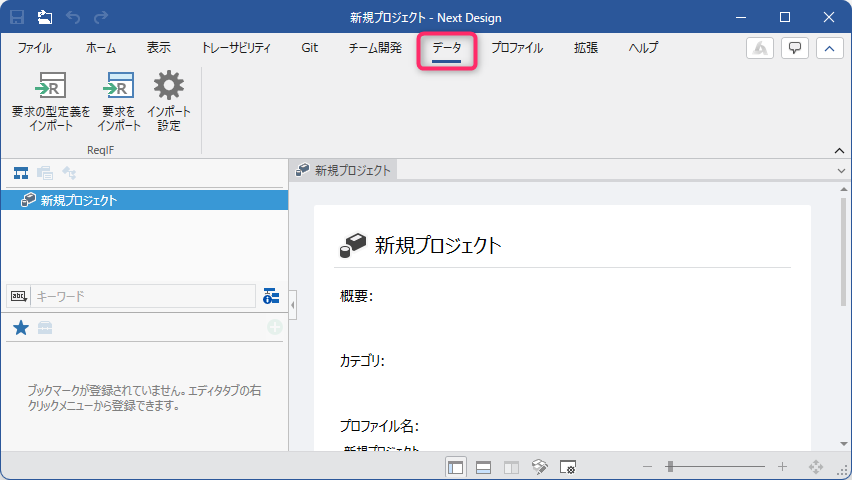Collapse the ribbon panel with small caret
The height and width of the screenshot is (480, 852).
click(840, 151)
